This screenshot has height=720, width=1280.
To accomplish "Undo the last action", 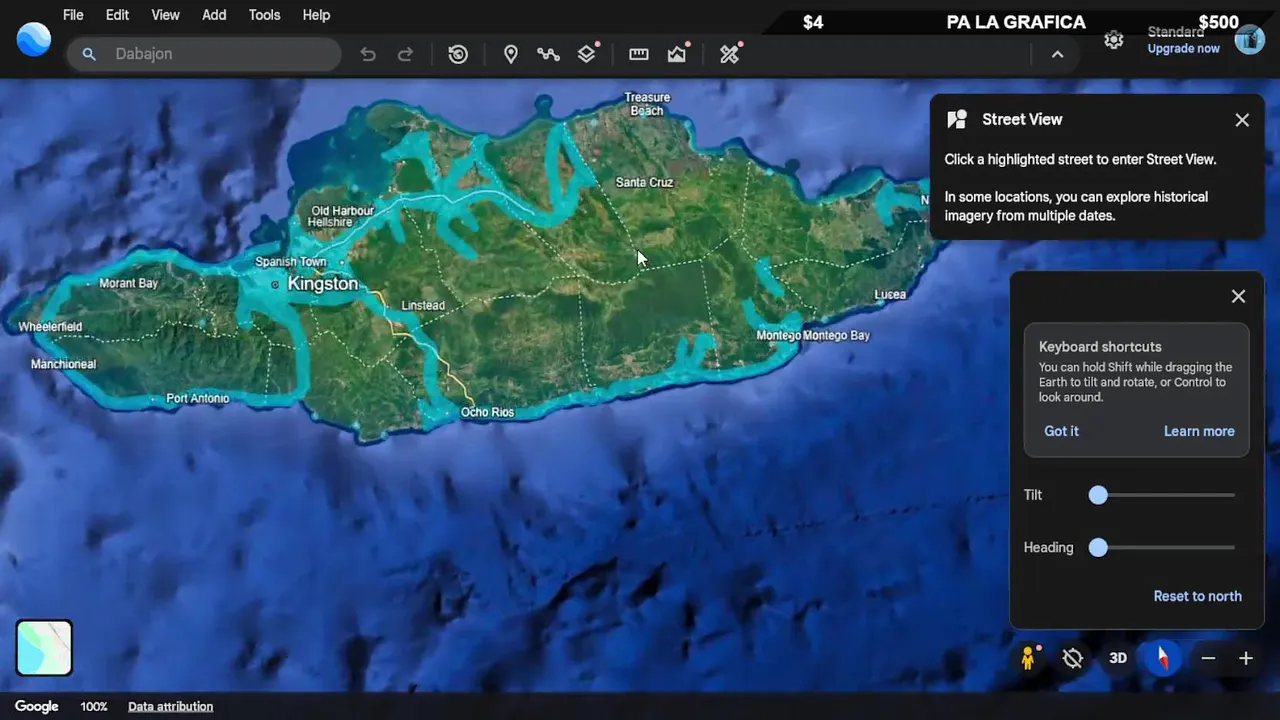I will [x=368, y=54].
